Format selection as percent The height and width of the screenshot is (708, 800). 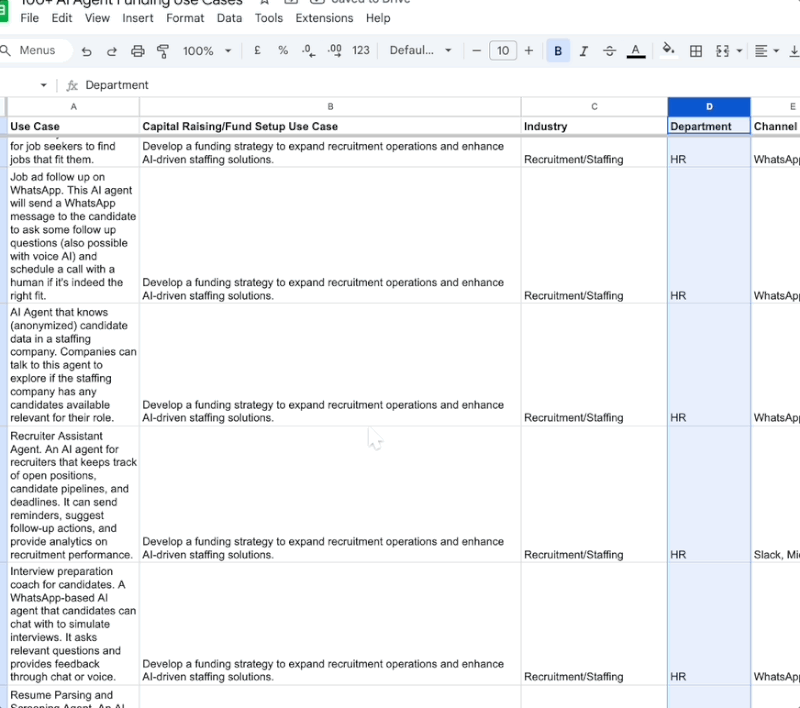point(283,51)
